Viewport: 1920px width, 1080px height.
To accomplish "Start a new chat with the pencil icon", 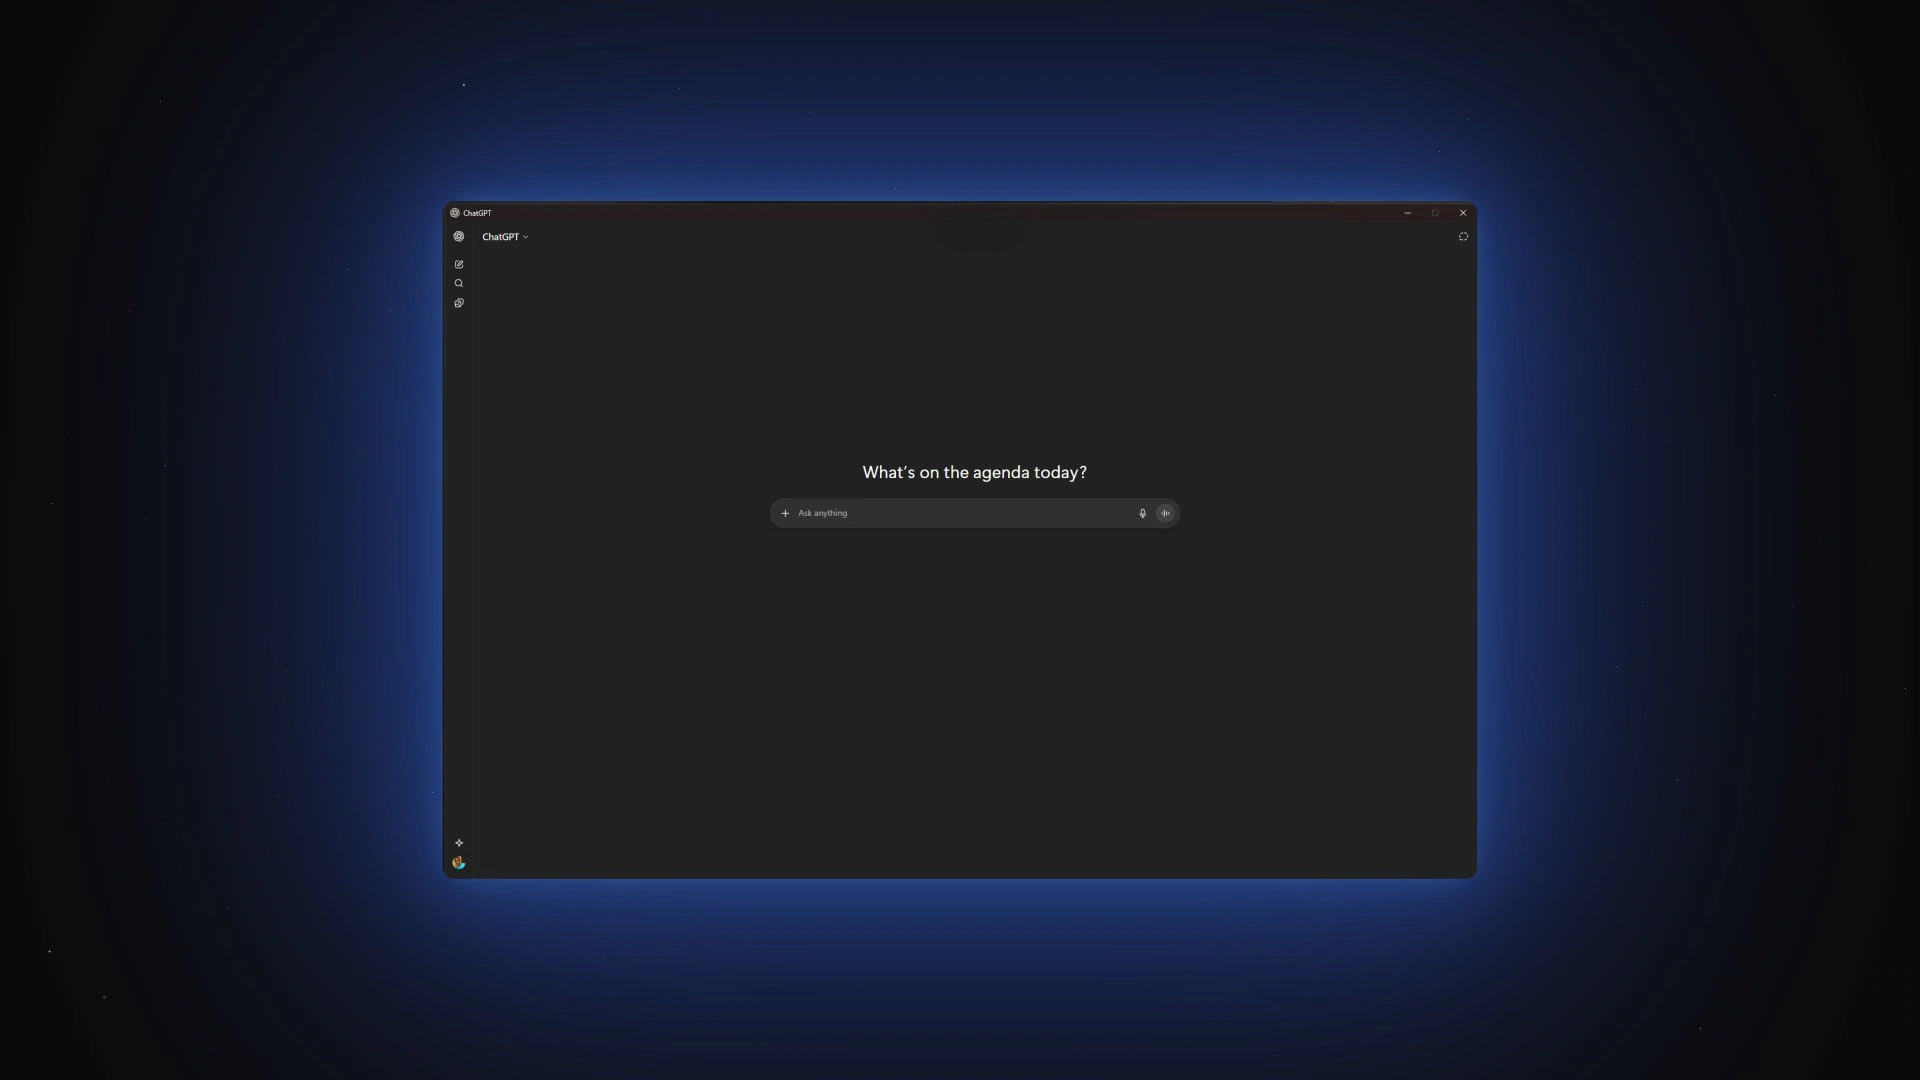I will point(459,264).
